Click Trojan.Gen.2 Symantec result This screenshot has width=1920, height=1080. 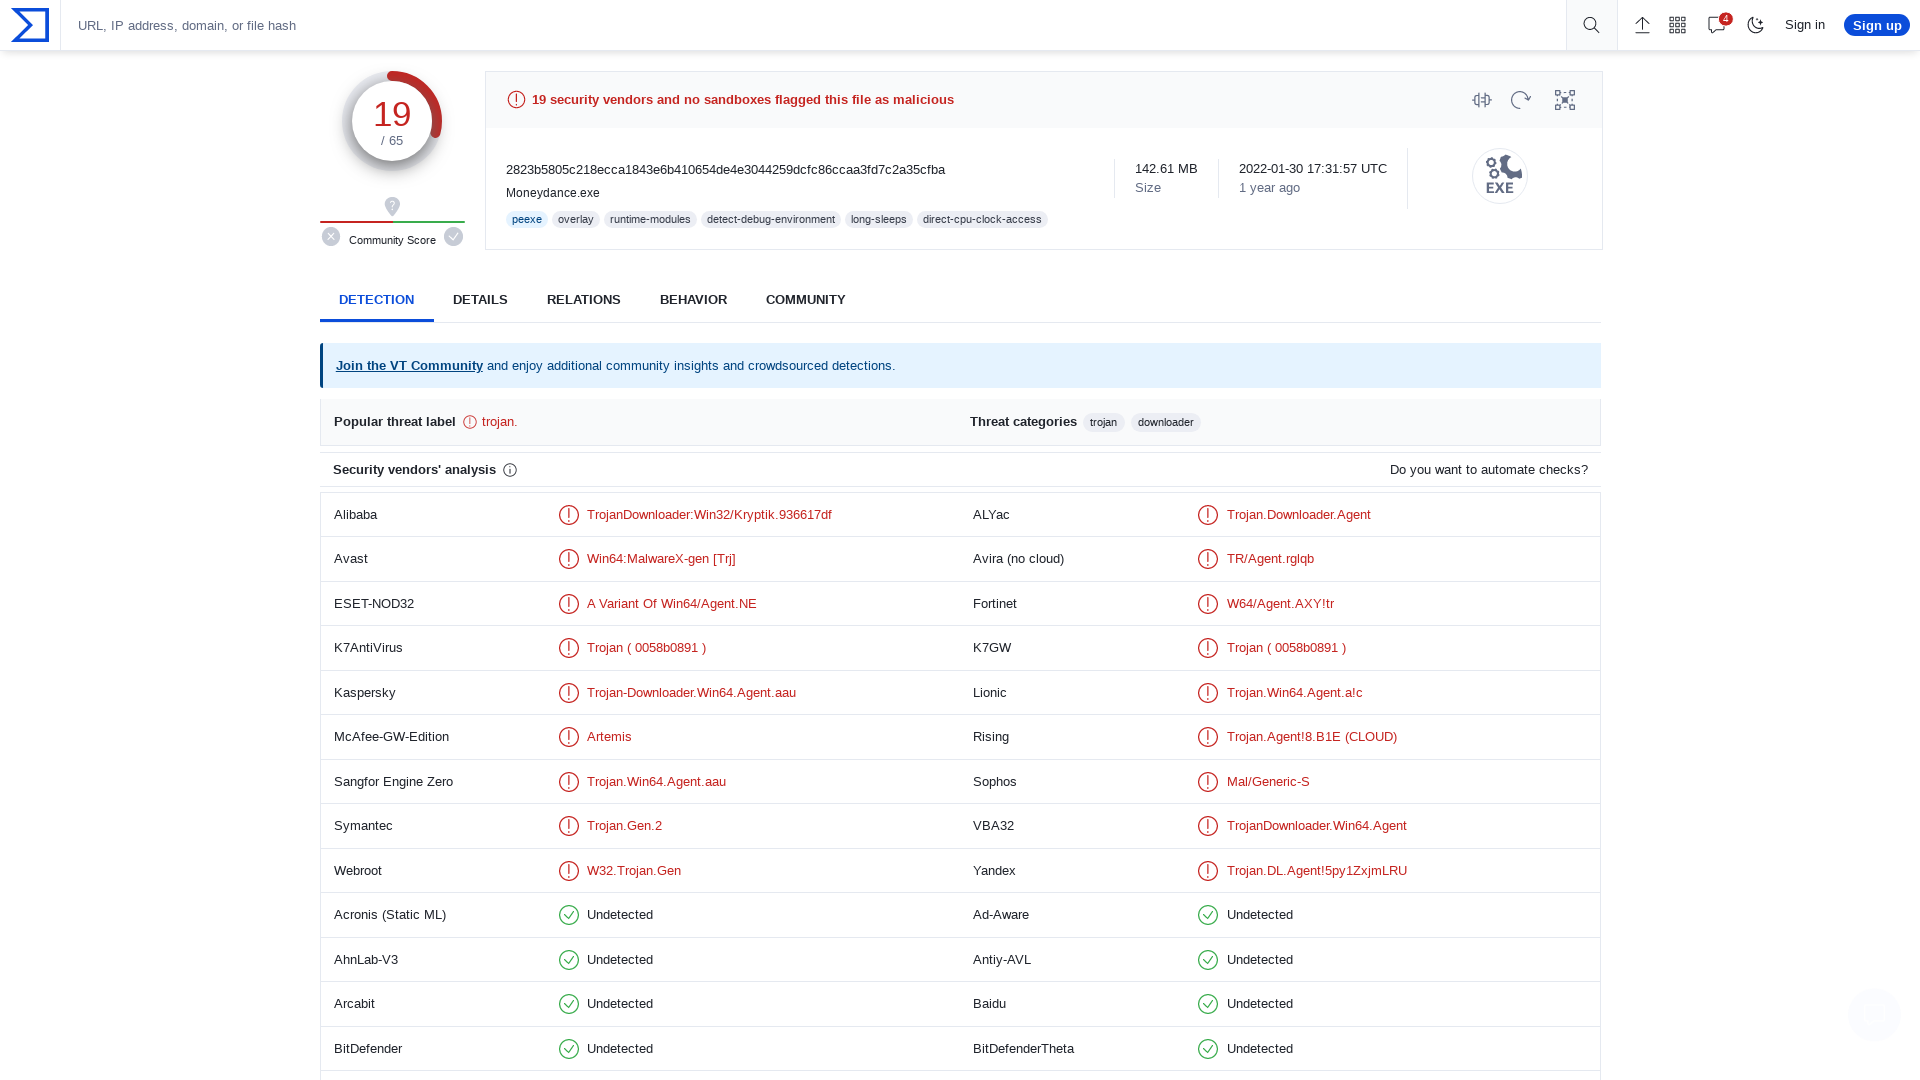(624, 826)
